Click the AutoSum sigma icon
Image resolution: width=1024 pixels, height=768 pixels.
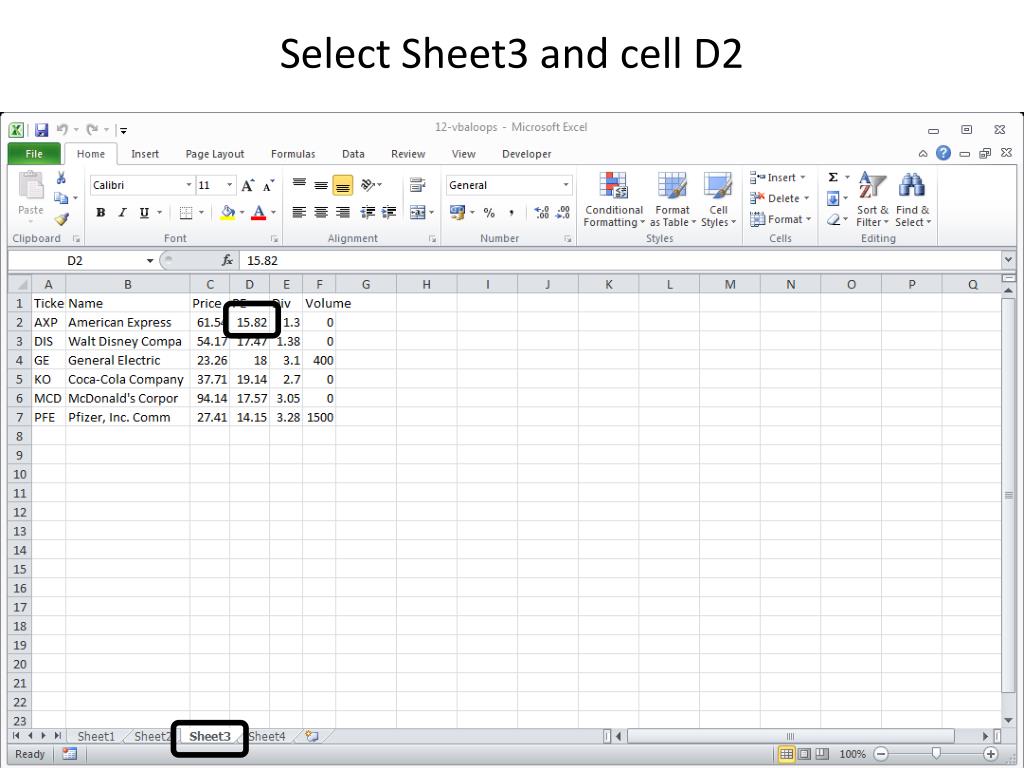point(833,178)
